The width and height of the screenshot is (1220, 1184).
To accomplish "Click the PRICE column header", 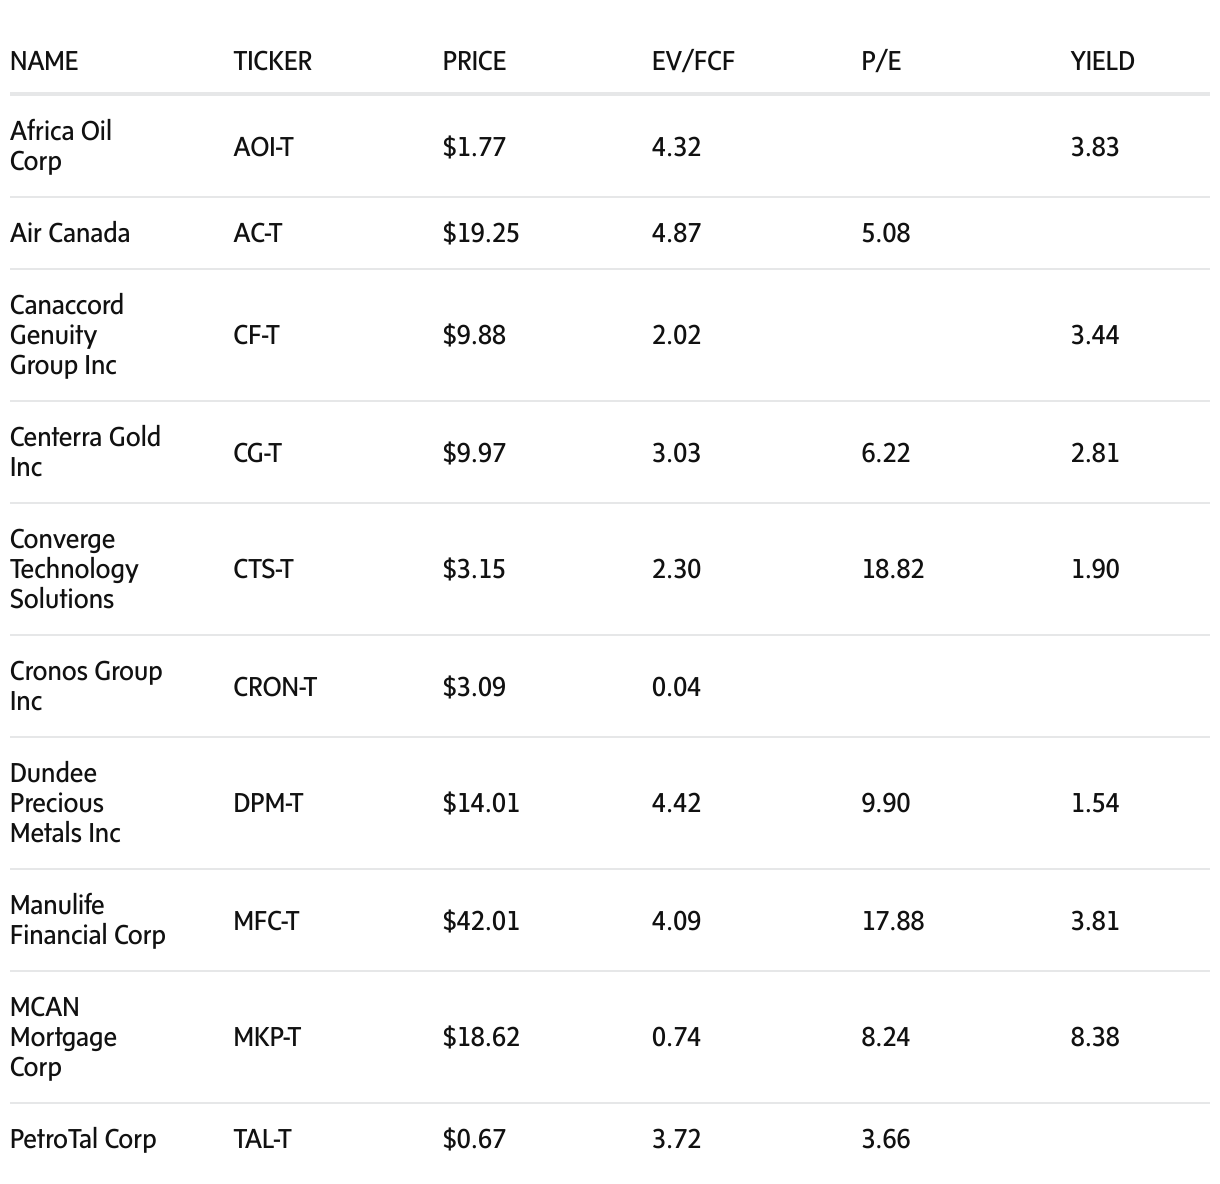I will click(474, 61).
